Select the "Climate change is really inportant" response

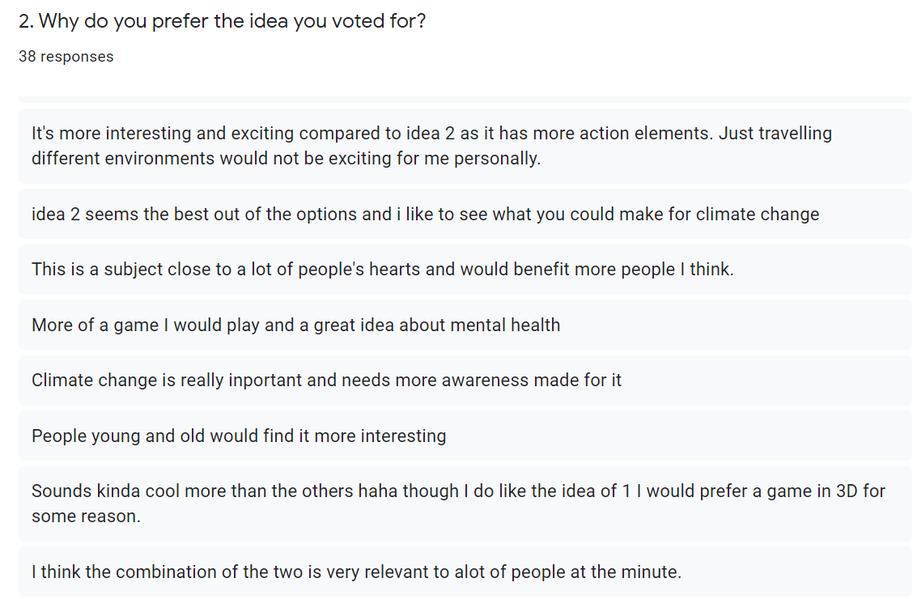[326, 380]
